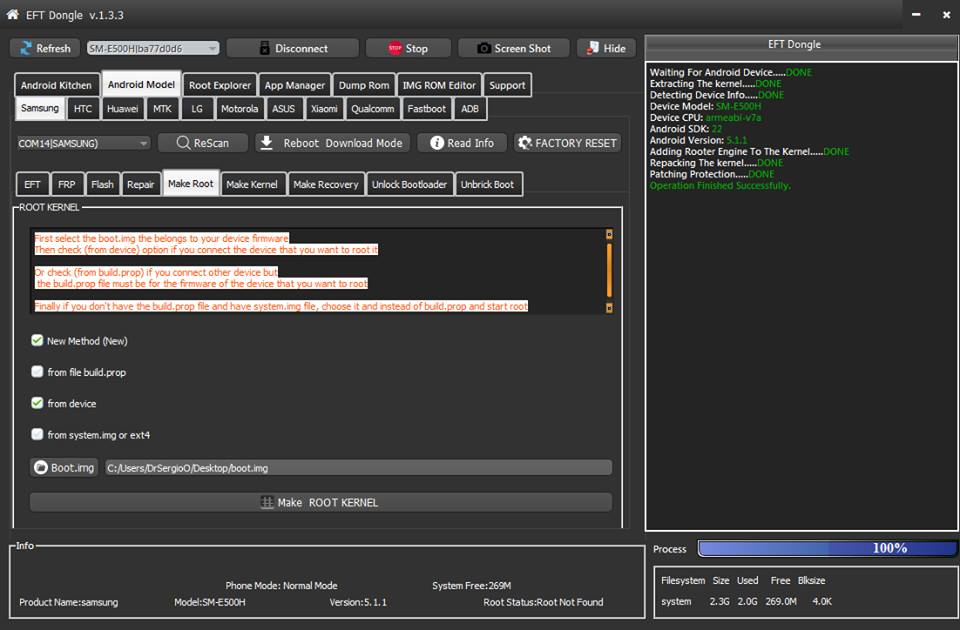Open the Unlock Bootloader sub-tab
The height and width of the screenshot is (630, 960).
click(x=409, y=184)
